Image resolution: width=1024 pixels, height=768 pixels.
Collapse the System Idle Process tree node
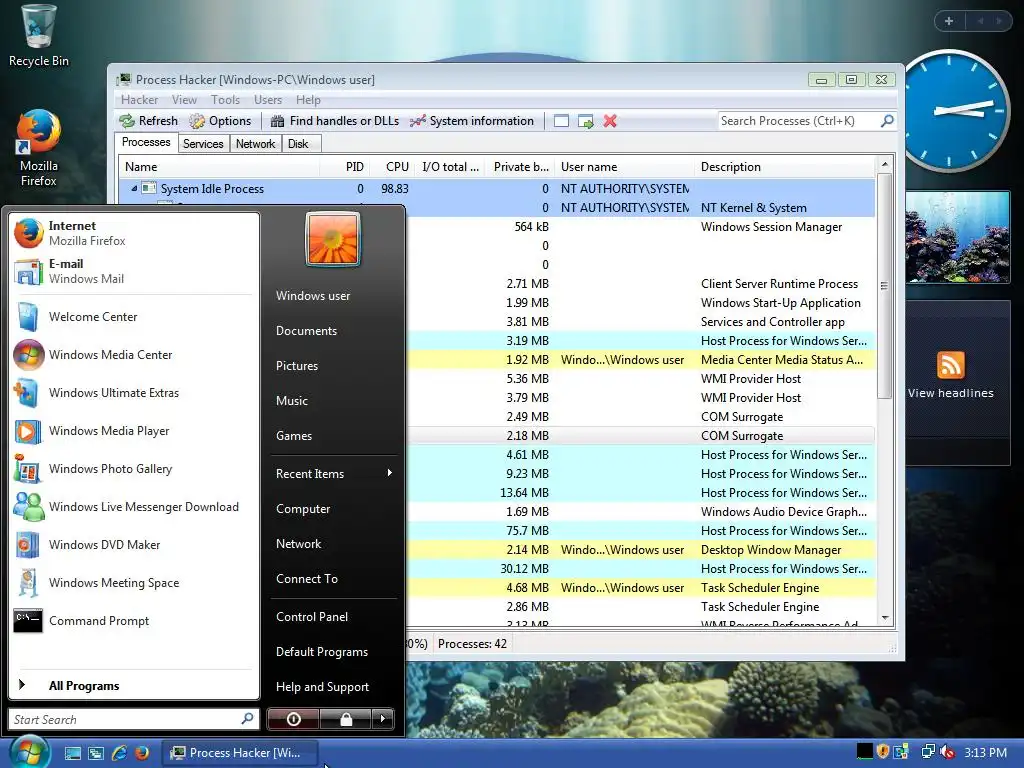[x=134, y=188]
